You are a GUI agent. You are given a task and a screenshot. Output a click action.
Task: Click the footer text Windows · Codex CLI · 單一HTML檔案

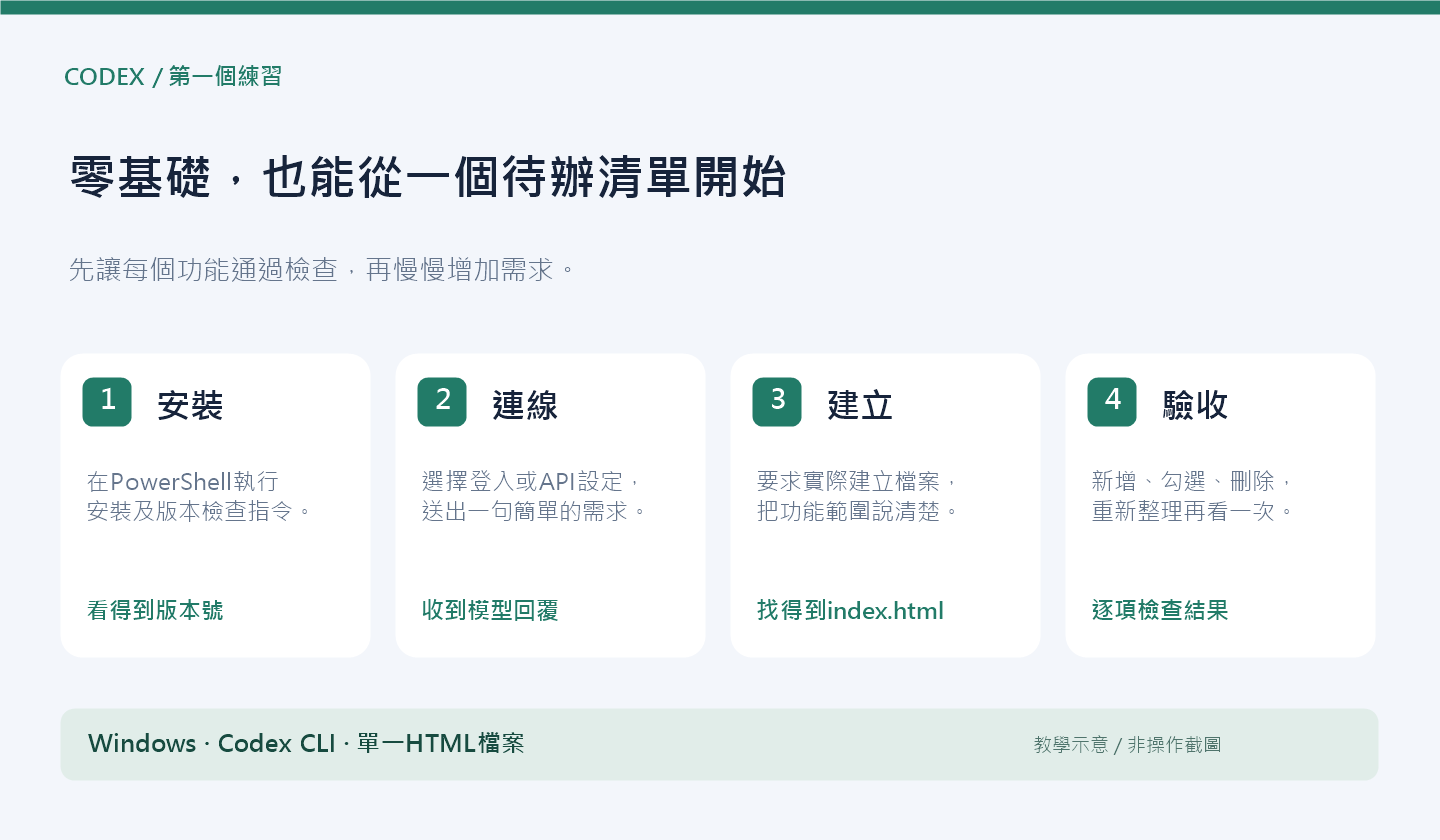[x=306, y=743]
